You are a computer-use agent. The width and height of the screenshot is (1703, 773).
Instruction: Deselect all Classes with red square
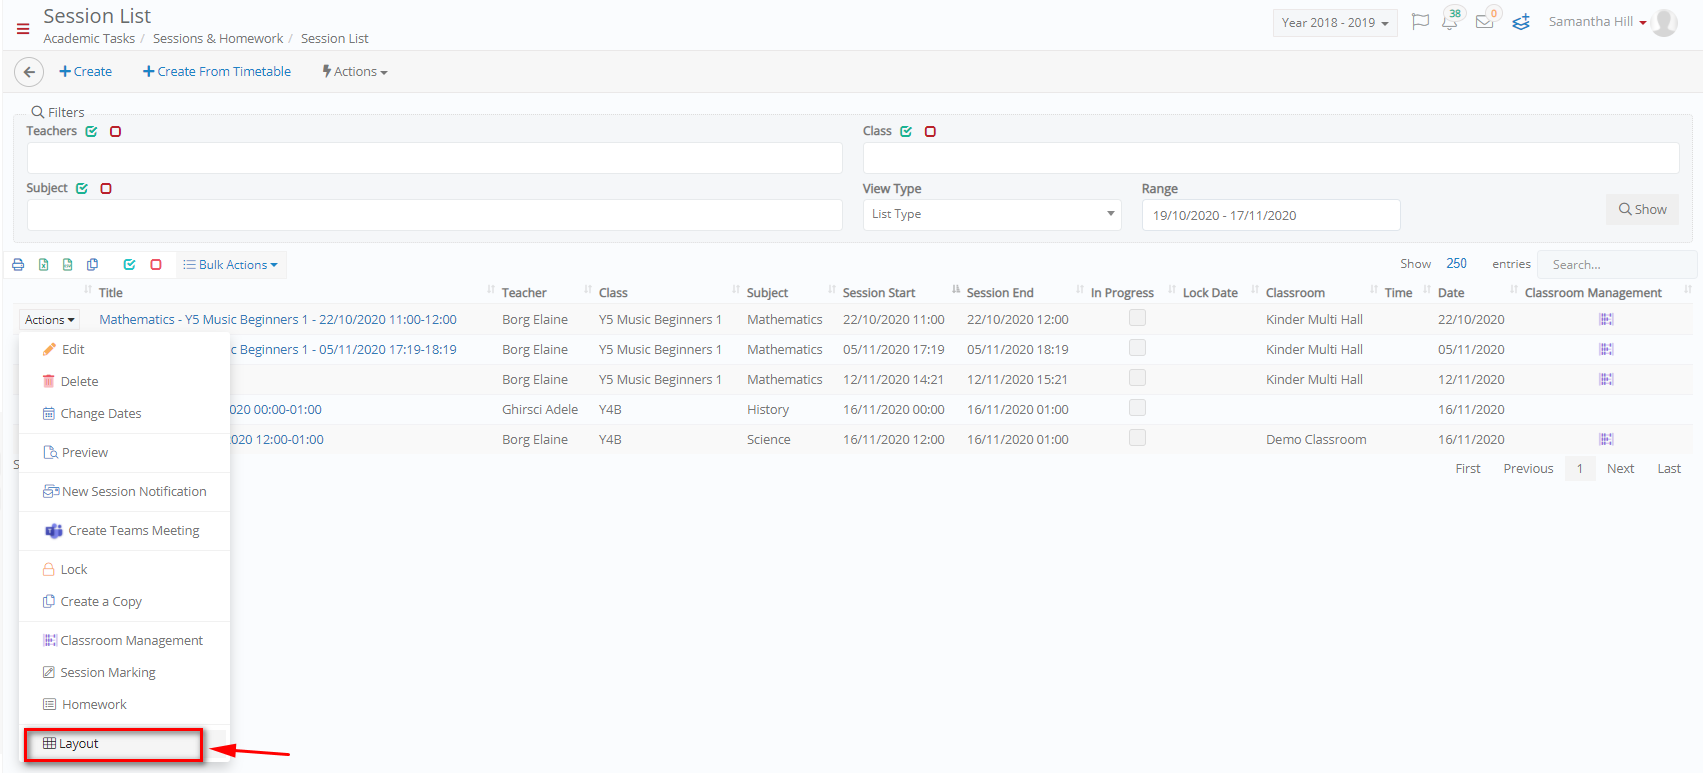pos(930,132)
